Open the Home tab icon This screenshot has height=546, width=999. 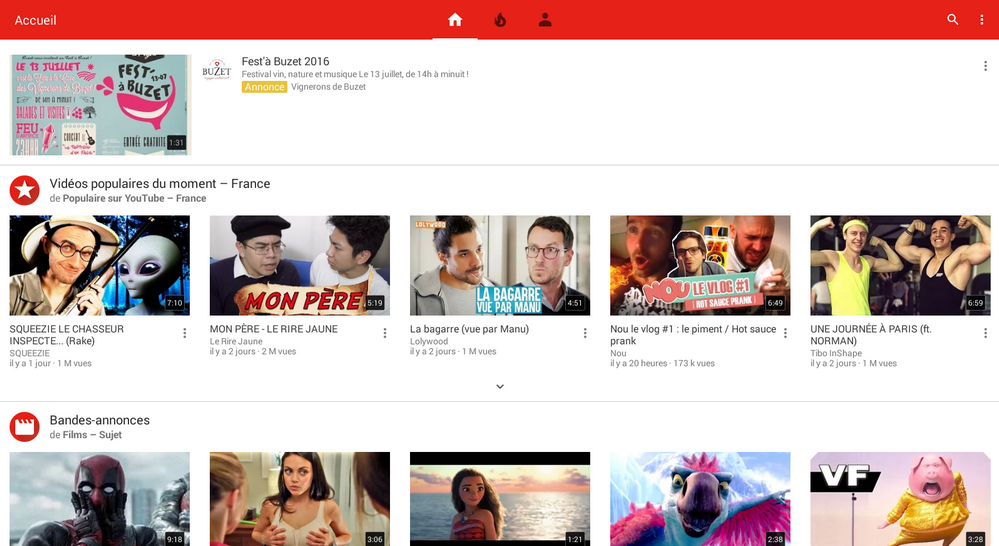click(x=455, y=20)
